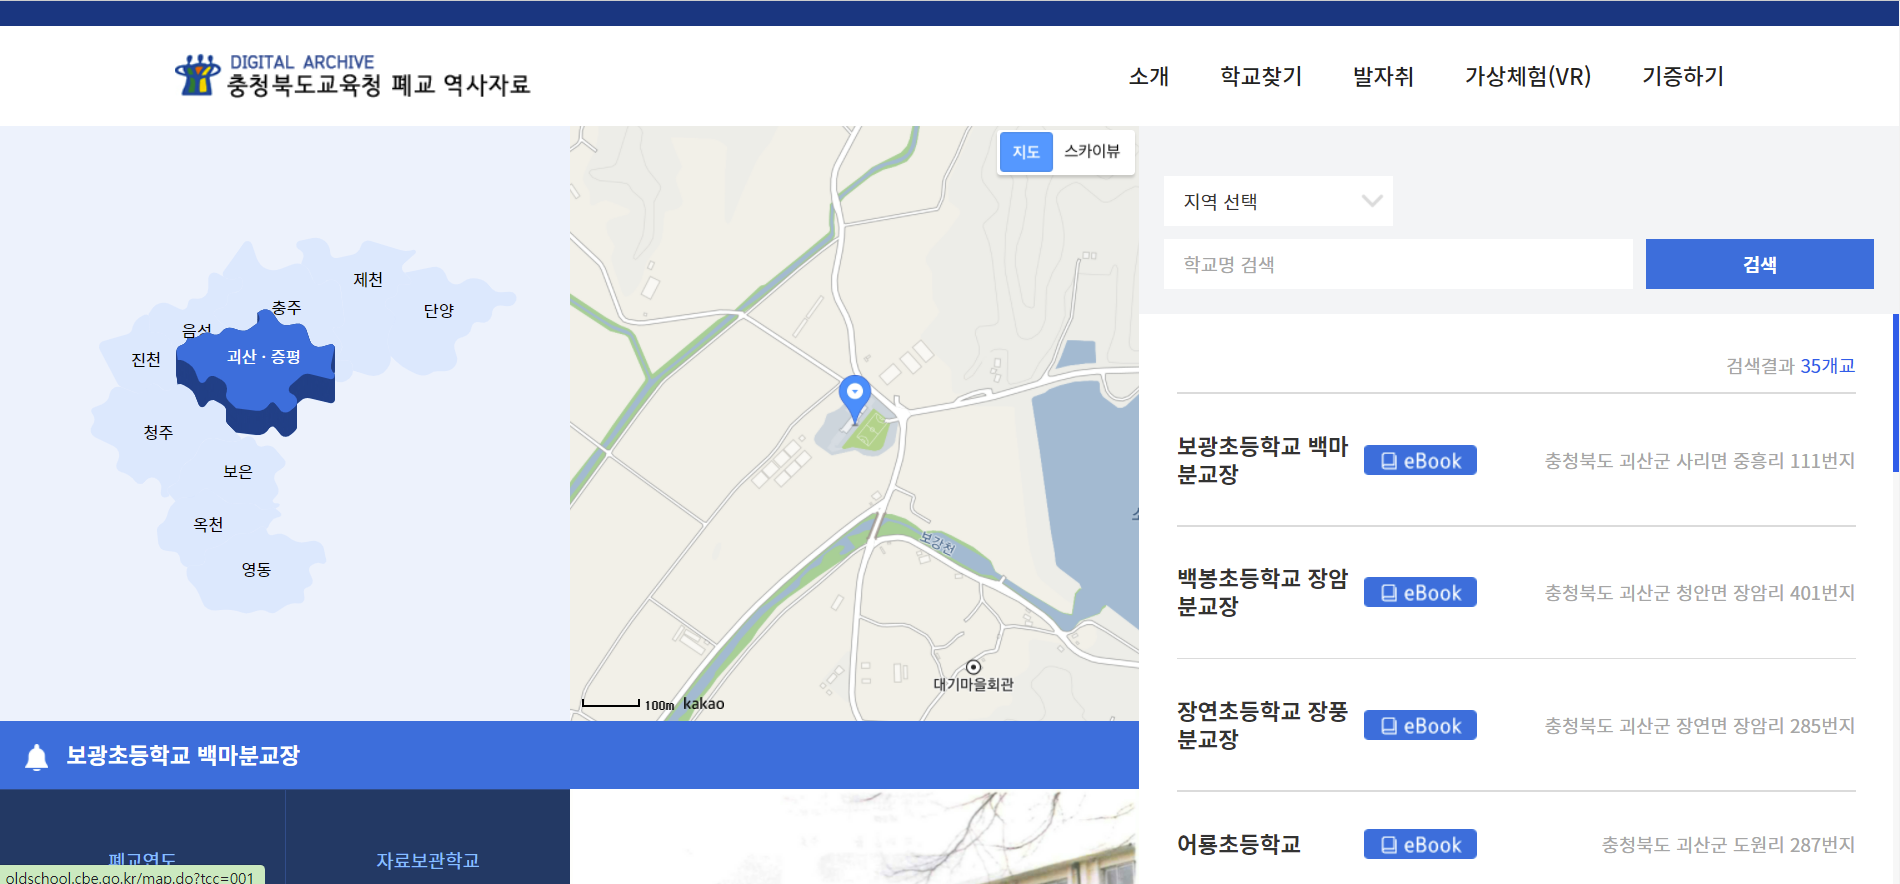Image resolution: width=1900 pixels, height=884 pixels.
Task: Open the 가상체험(VR) menu
Action: pos(1527,77)
